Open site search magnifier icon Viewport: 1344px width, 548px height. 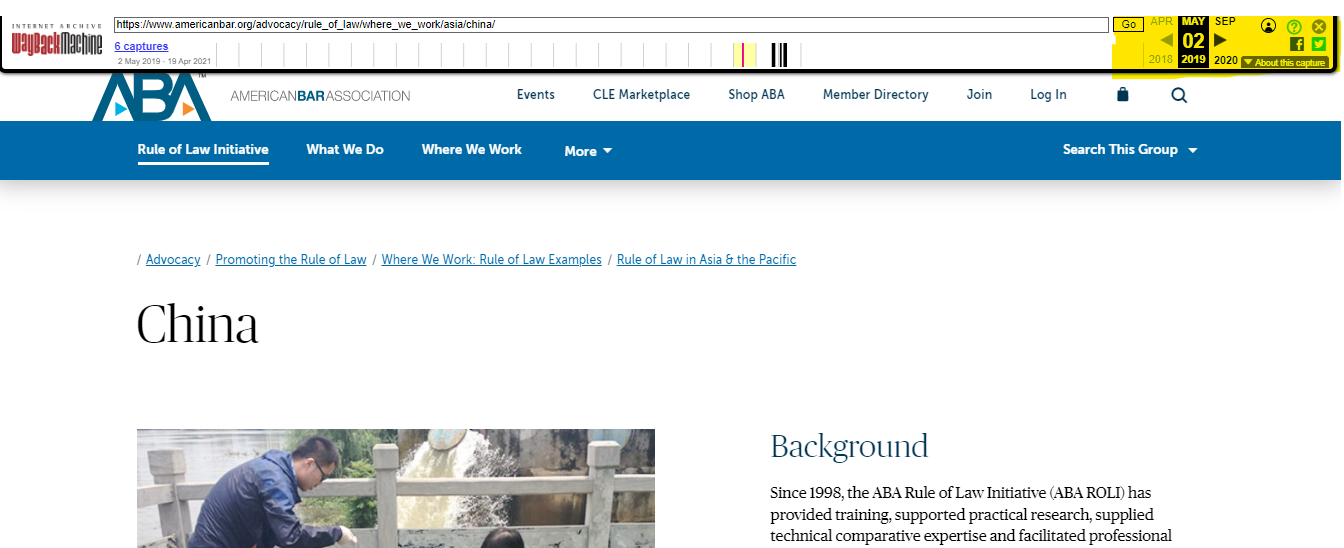click(1179, 95)
